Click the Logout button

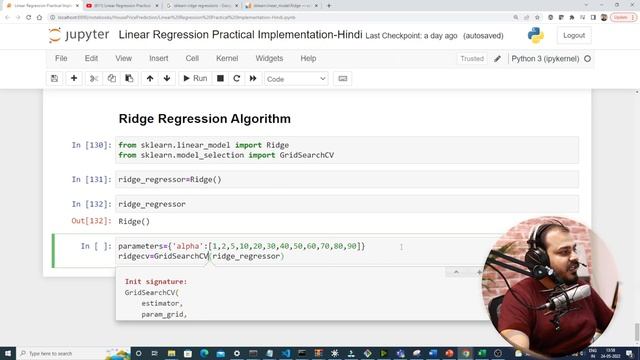[574, 36]
